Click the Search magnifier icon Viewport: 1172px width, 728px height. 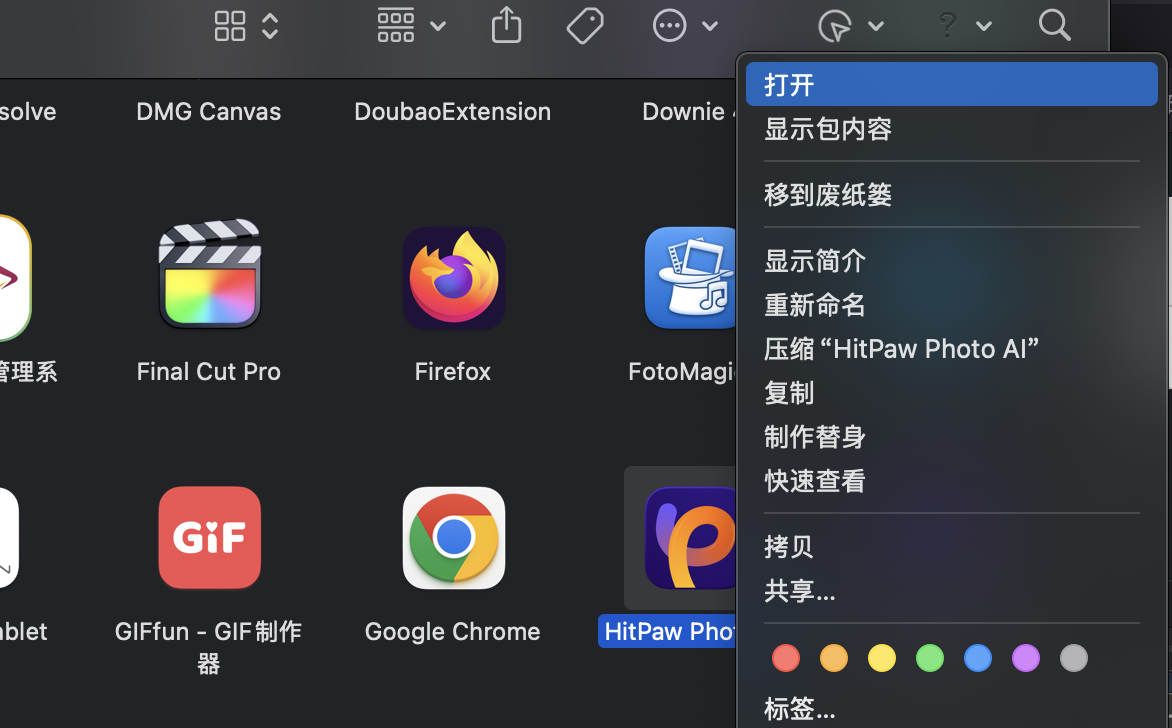pyautogui.click(x=1055, y=25)
